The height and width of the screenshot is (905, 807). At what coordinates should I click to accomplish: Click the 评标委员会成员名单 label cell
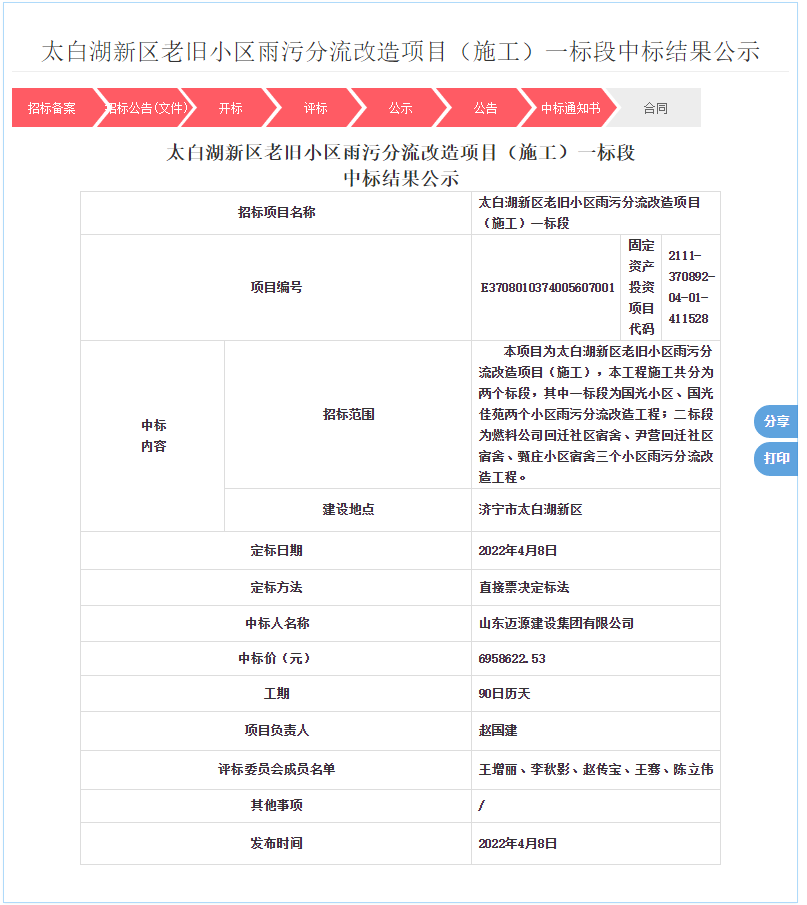(277, 769)
